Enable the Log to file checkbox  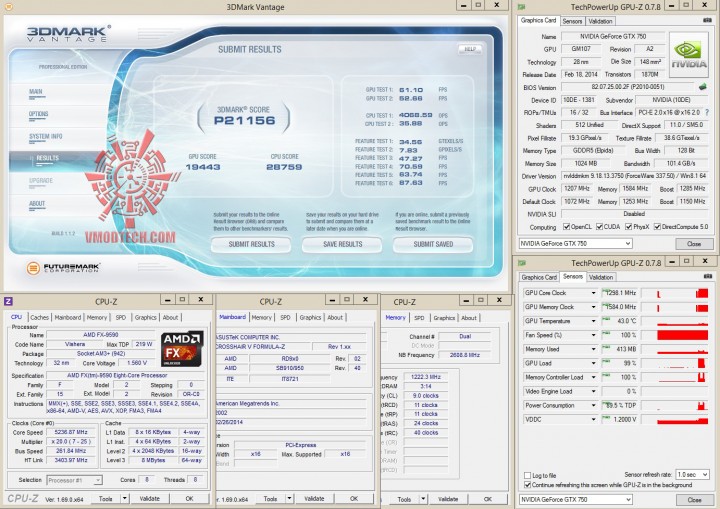[527, 475]
